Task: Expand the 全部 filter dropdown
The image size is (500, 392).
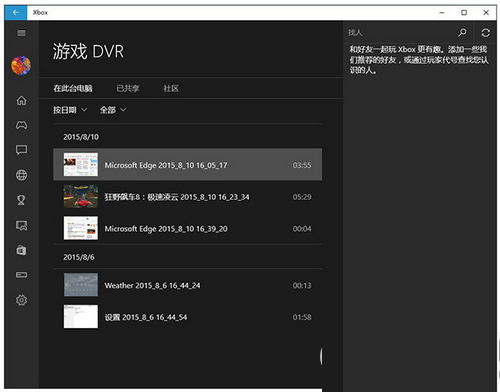Action: [x=113, y=110]
